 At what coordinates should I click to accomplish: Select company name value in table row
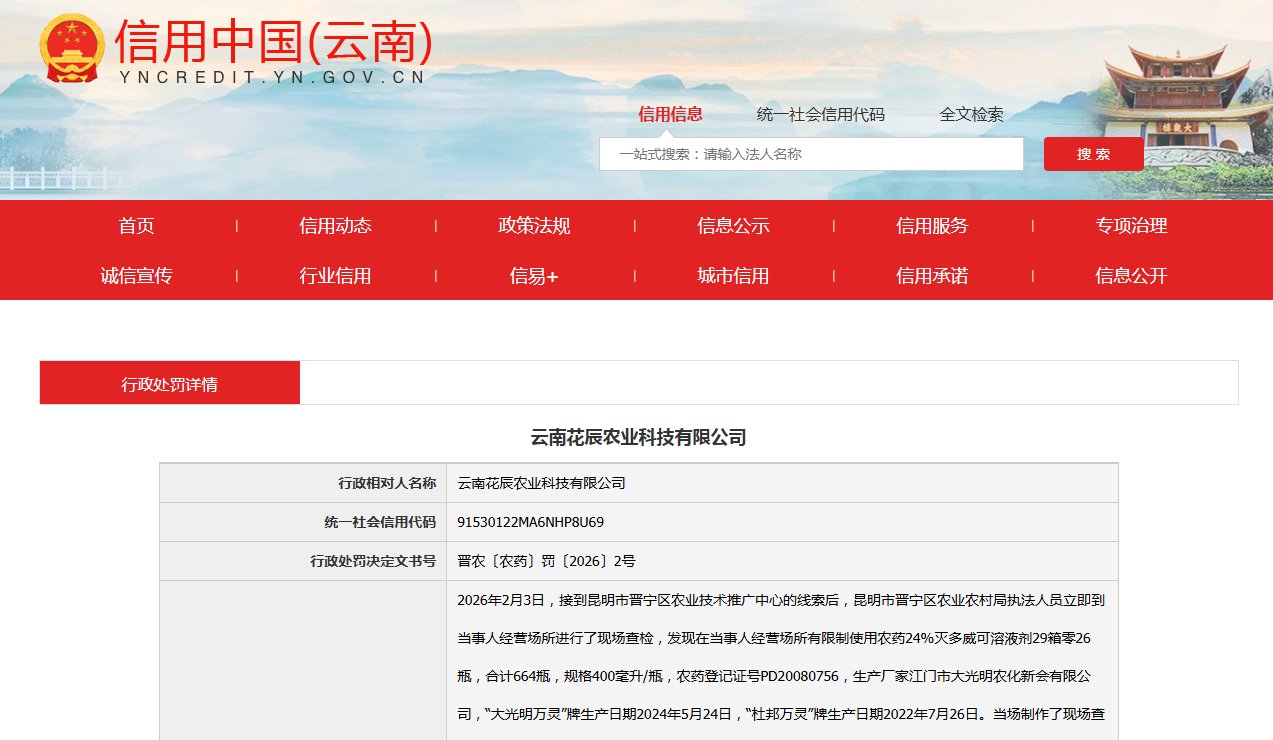(541, 483)
